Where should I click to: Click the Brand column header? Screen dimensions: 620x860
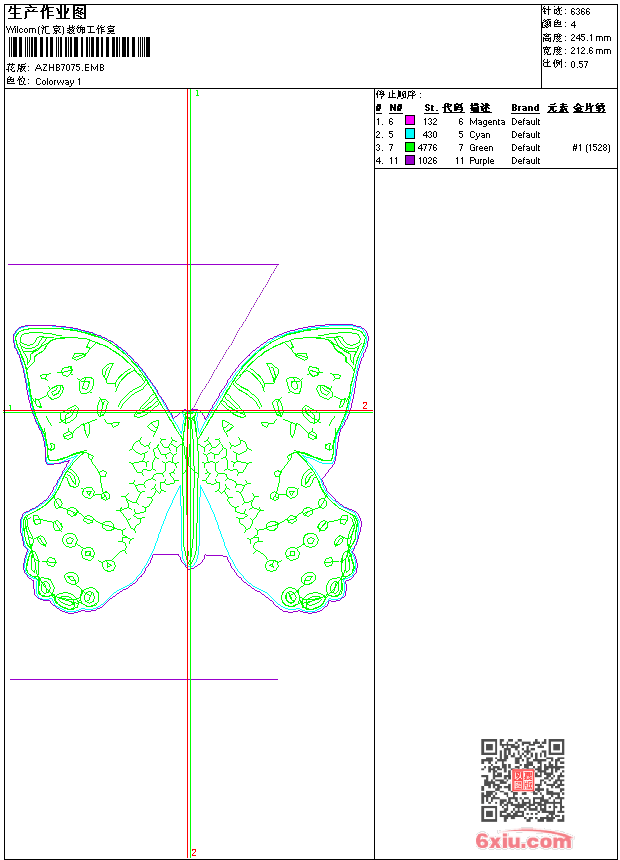(x=525, y=108)
